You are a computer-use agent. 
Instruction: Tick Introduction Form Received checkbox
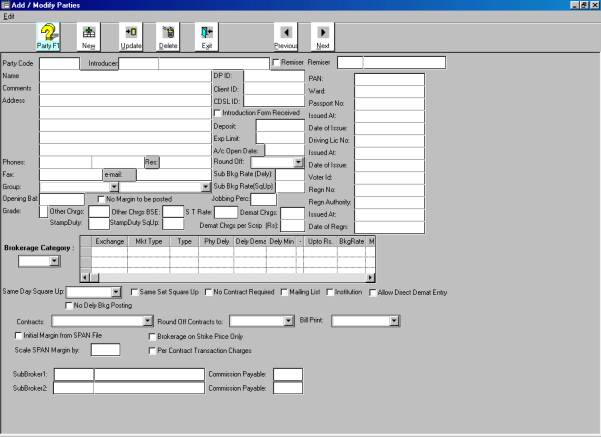point(218,113)
